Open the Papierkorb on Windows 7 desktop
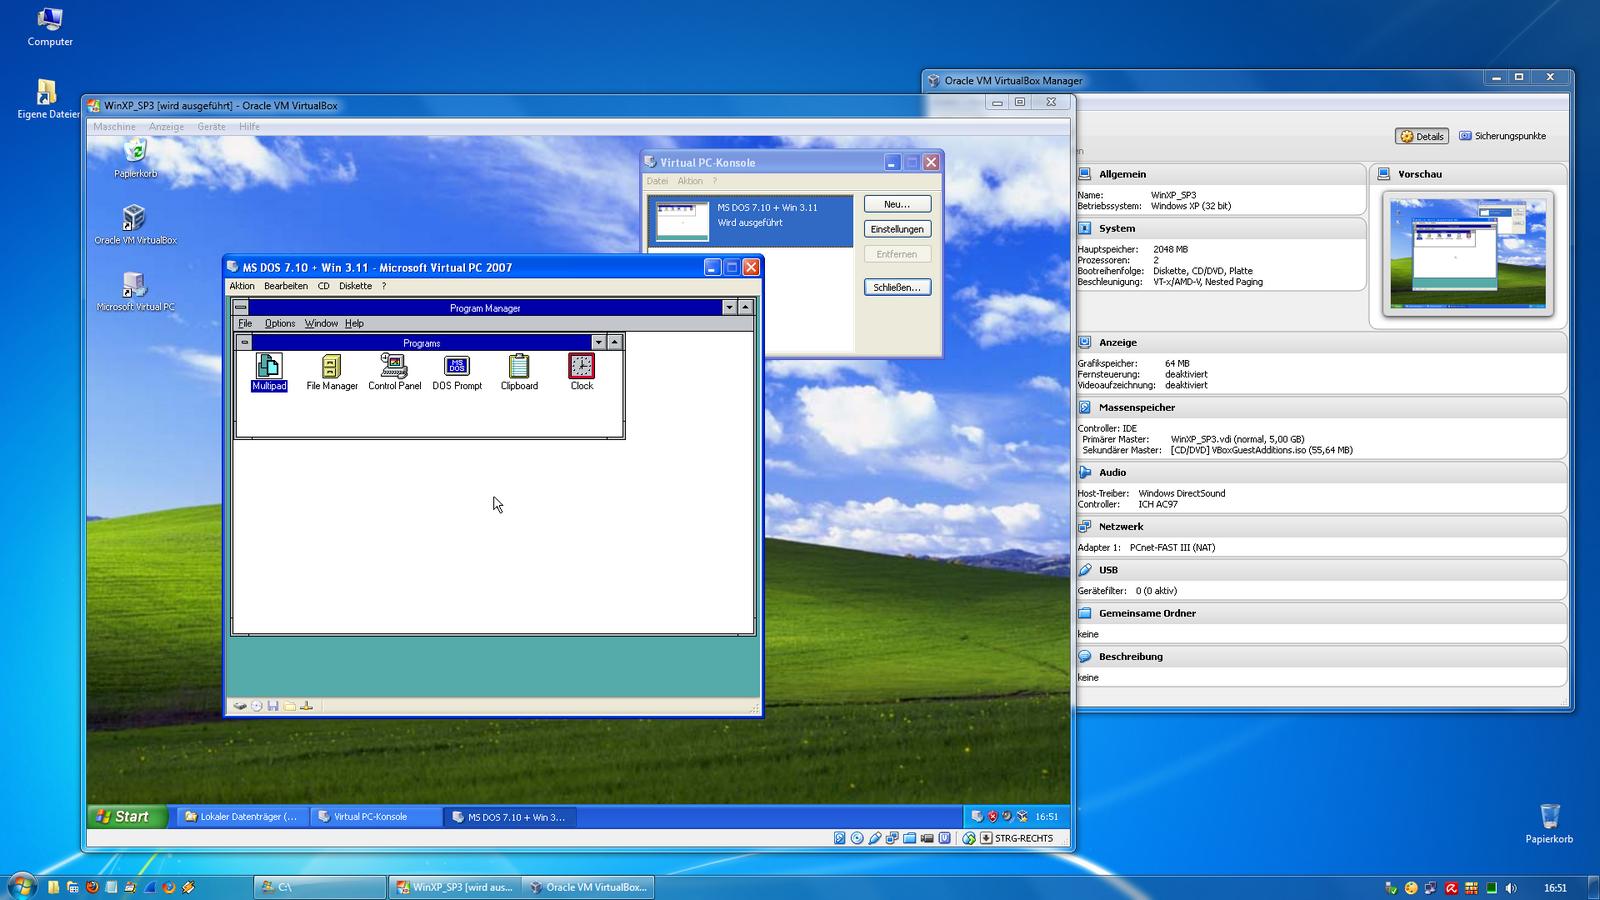This screenshot has width=1600, height=900. [x=1549, y=823]
